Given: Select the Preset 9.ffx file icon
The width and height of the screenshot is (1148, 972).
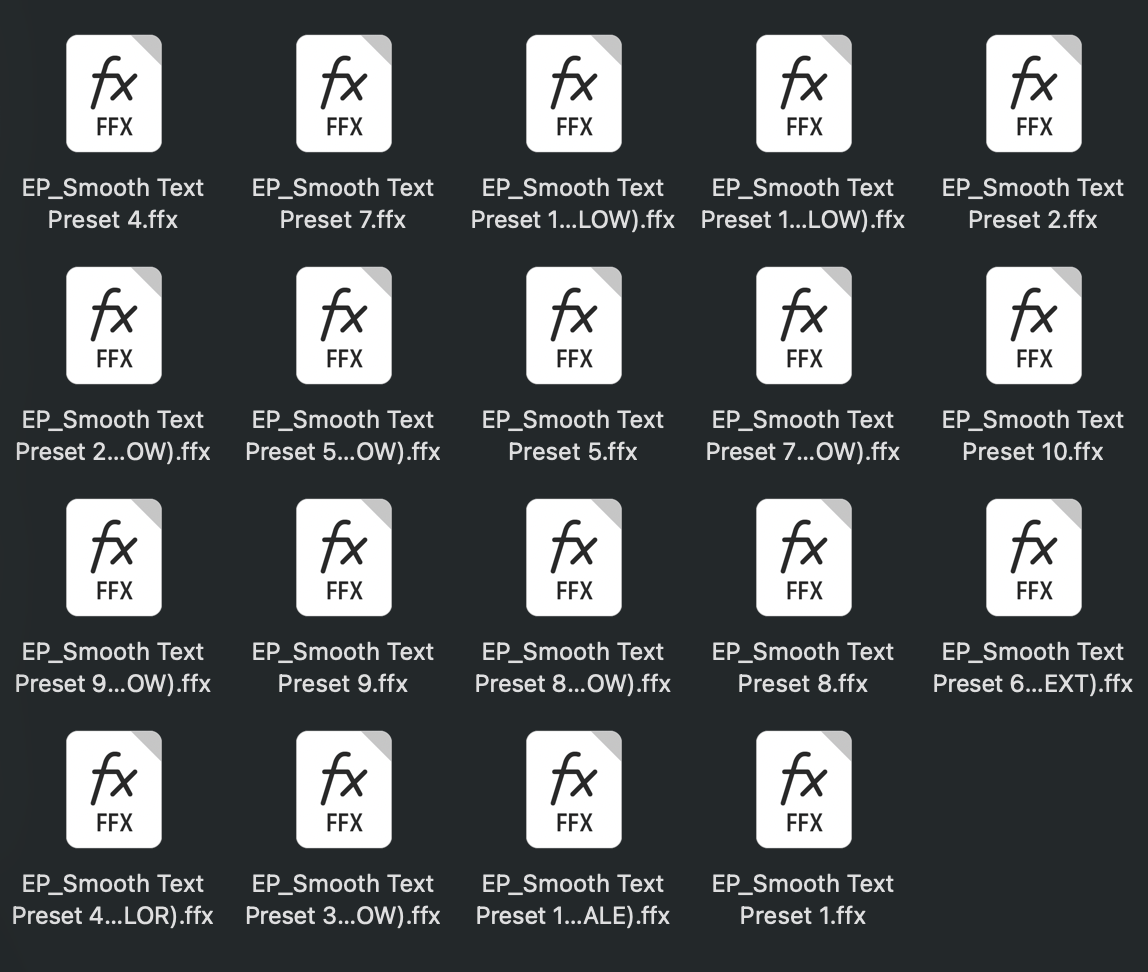Looking at the screenshot, I should pyautogui.click(x=344, y=558).
